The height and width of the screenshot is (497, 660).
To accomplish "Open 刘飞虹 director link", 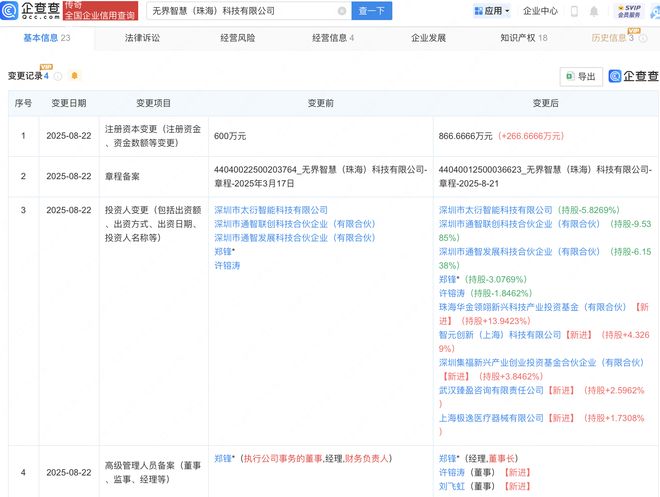I will coord(452,486).
